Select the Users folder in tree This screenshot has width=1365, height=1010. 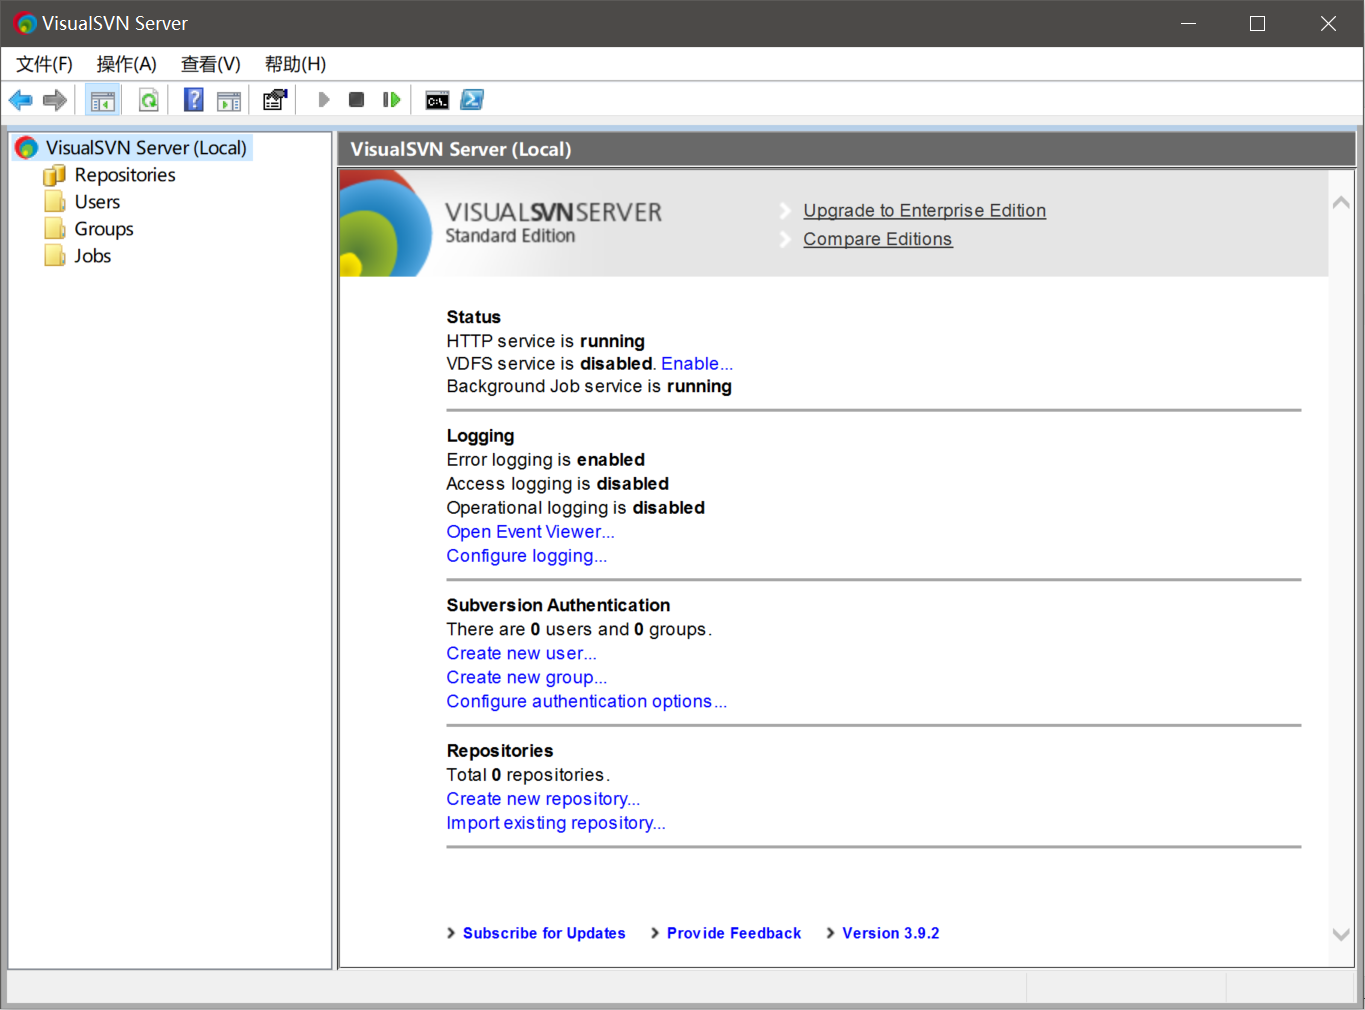[97, 202]
